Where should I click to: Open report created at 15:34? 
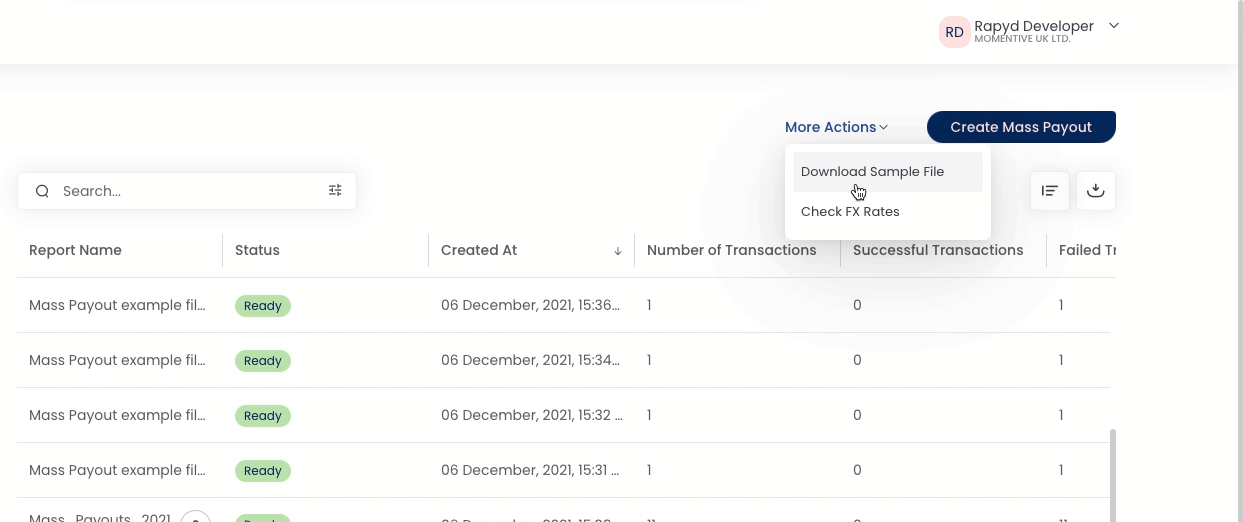pos(564,360)
